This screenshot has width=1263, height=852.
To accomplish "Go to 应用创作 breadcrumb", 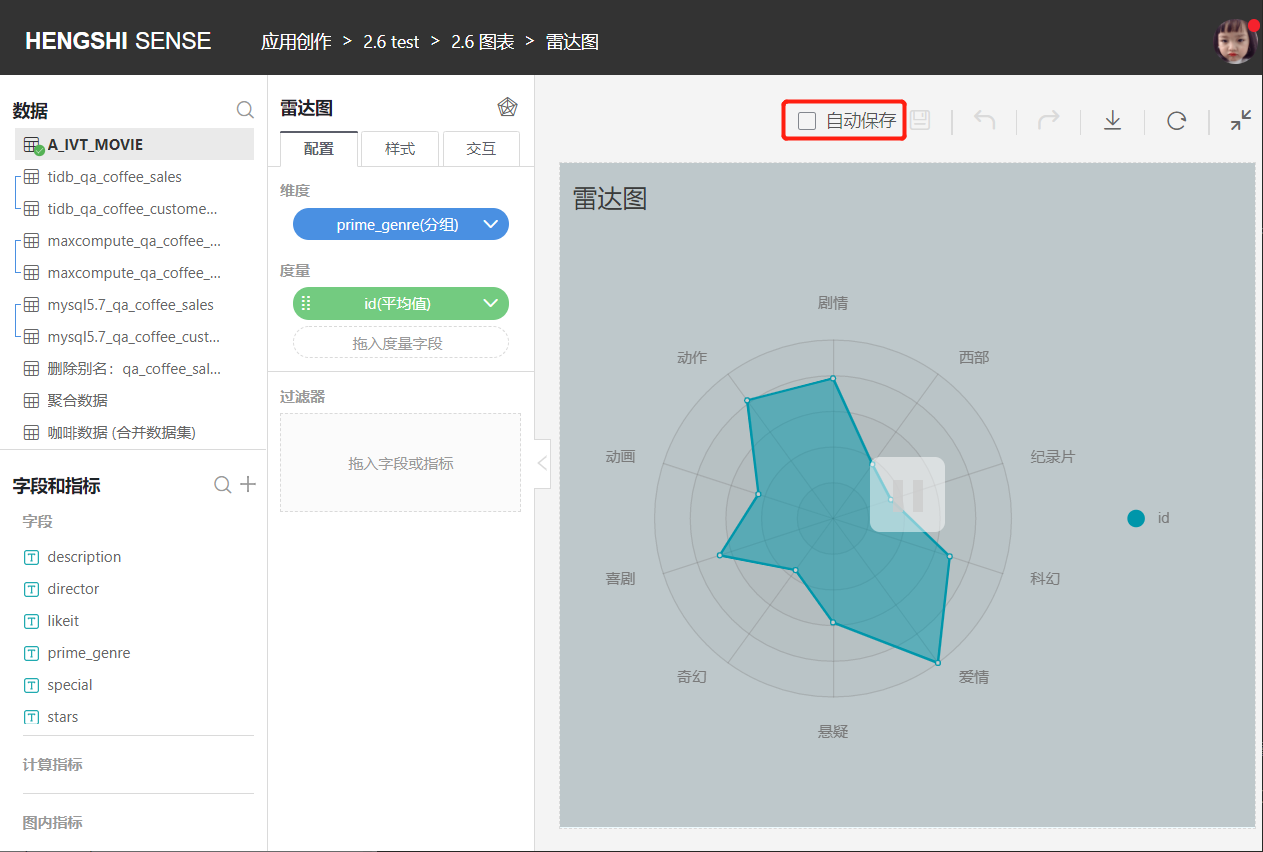I will 296,41.
